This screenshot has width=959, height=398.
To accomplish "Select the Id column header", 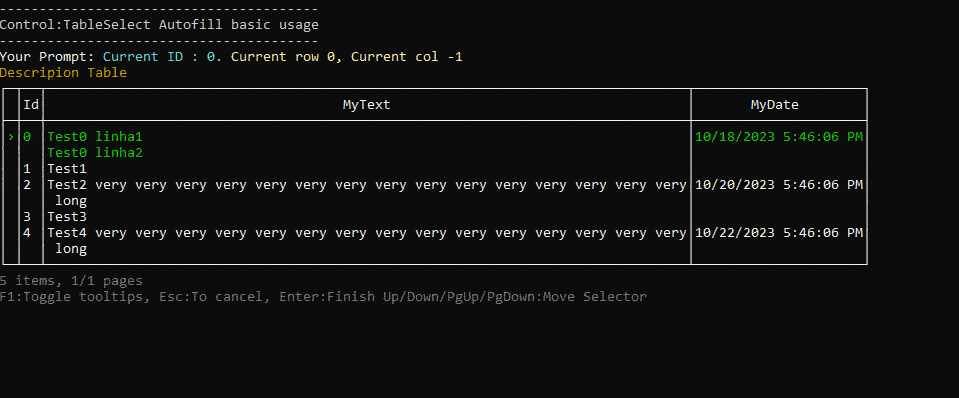I will tap(31, 105).
